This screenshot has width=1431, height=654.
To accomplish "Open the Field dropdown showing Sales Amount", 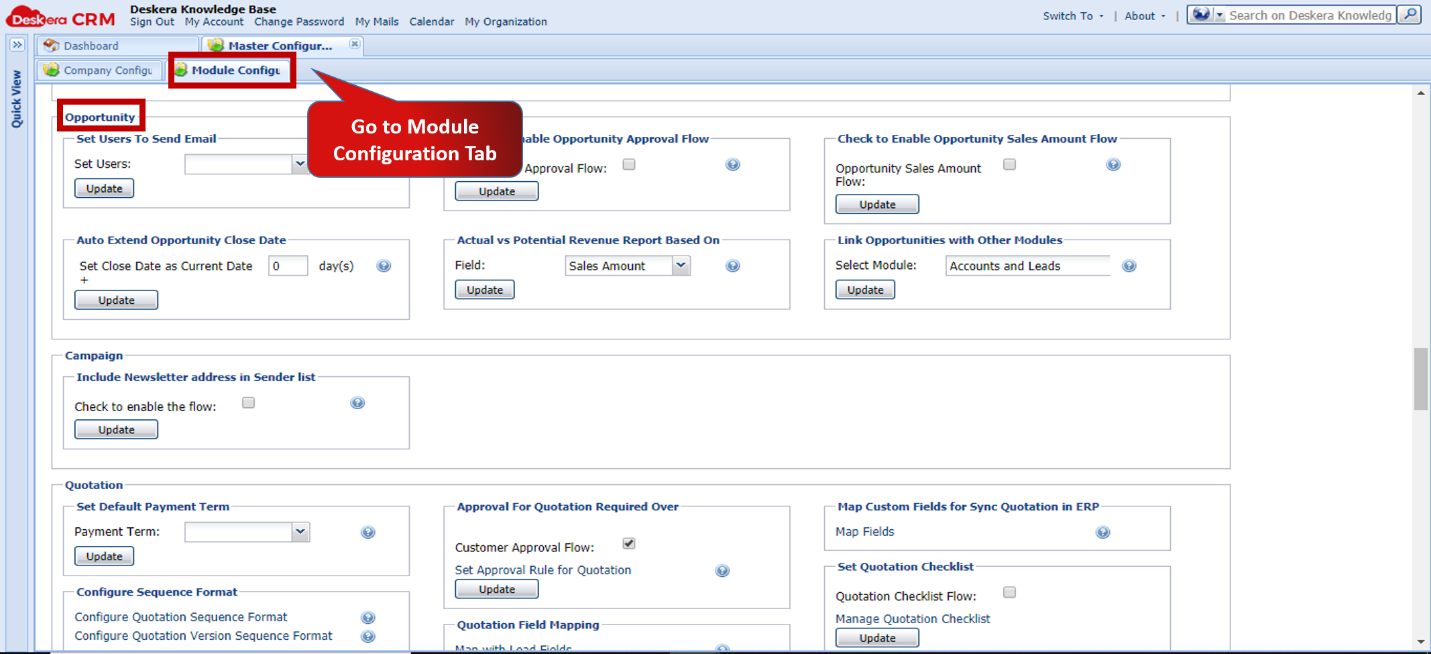I will point(680,265).
